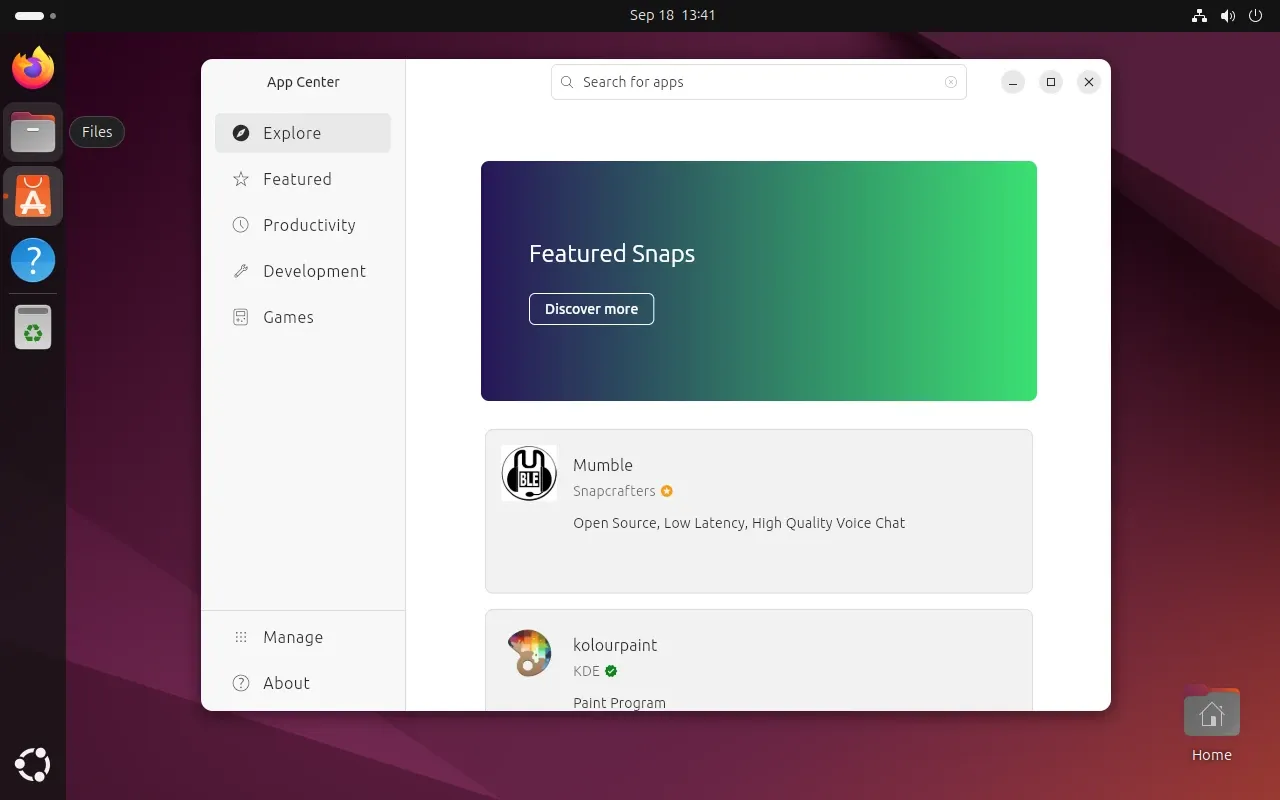Image resolution: width=1280 pixels, height=800 pixels.
Task: Select the Explore sidebar item
Action: pyautogui.click(x=303, y=133)
